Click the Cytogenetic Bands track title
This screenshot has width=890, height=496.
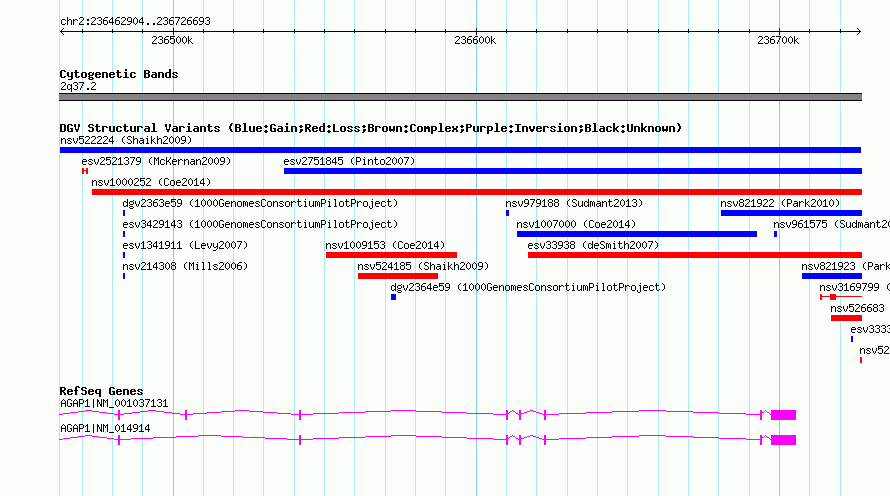pyautogui.click(x=119, y=74)
